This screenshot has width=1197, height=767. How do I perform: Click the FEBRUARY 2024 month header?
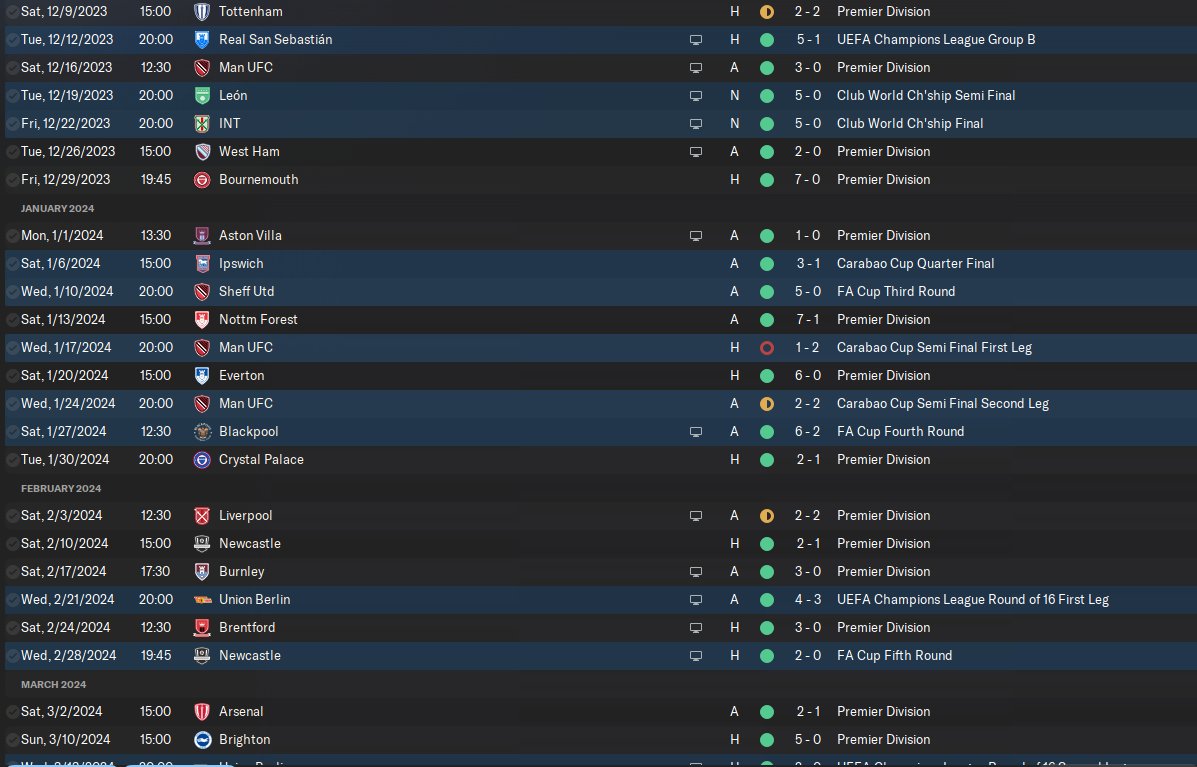click(61, 488)
